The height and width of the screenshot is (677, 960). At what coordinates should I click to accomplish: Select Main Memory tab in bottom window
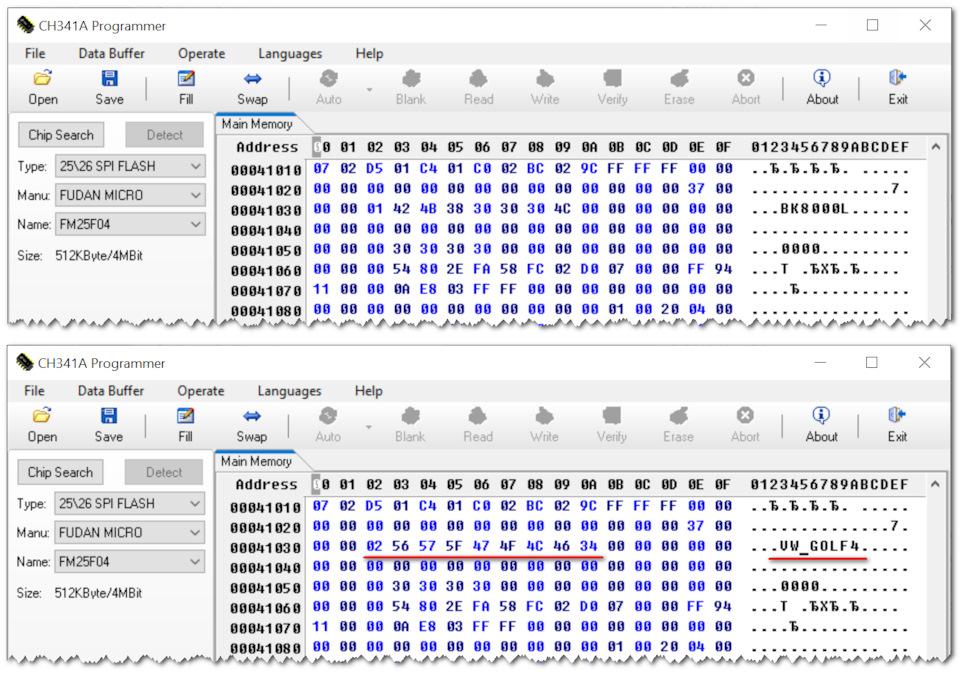point(257,461)
